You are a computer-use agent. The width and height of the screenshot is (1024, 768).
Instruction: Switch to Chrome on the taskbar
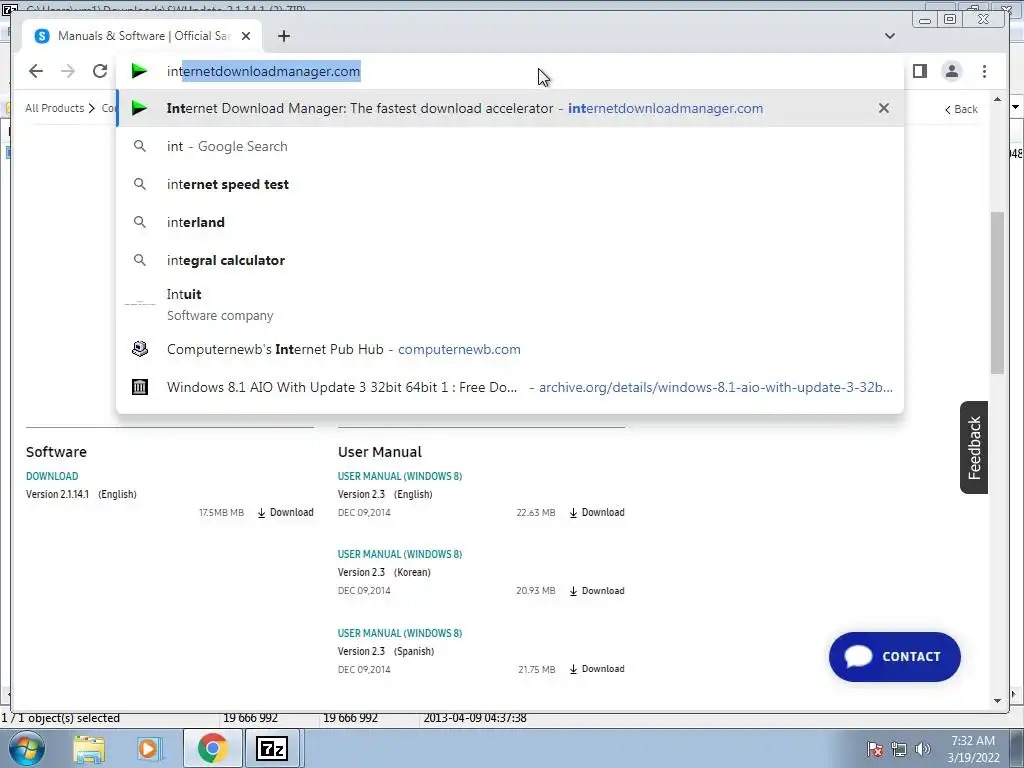212,748
